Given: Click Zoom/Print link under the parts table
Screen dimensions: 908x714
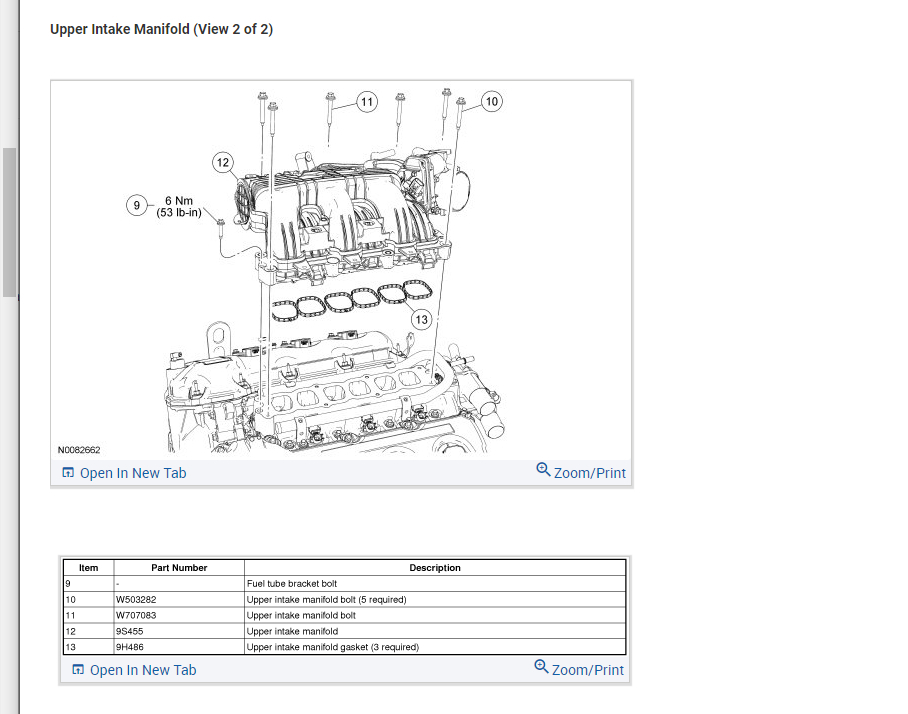Looking at the screenshot, I should (x=579, y=669).
